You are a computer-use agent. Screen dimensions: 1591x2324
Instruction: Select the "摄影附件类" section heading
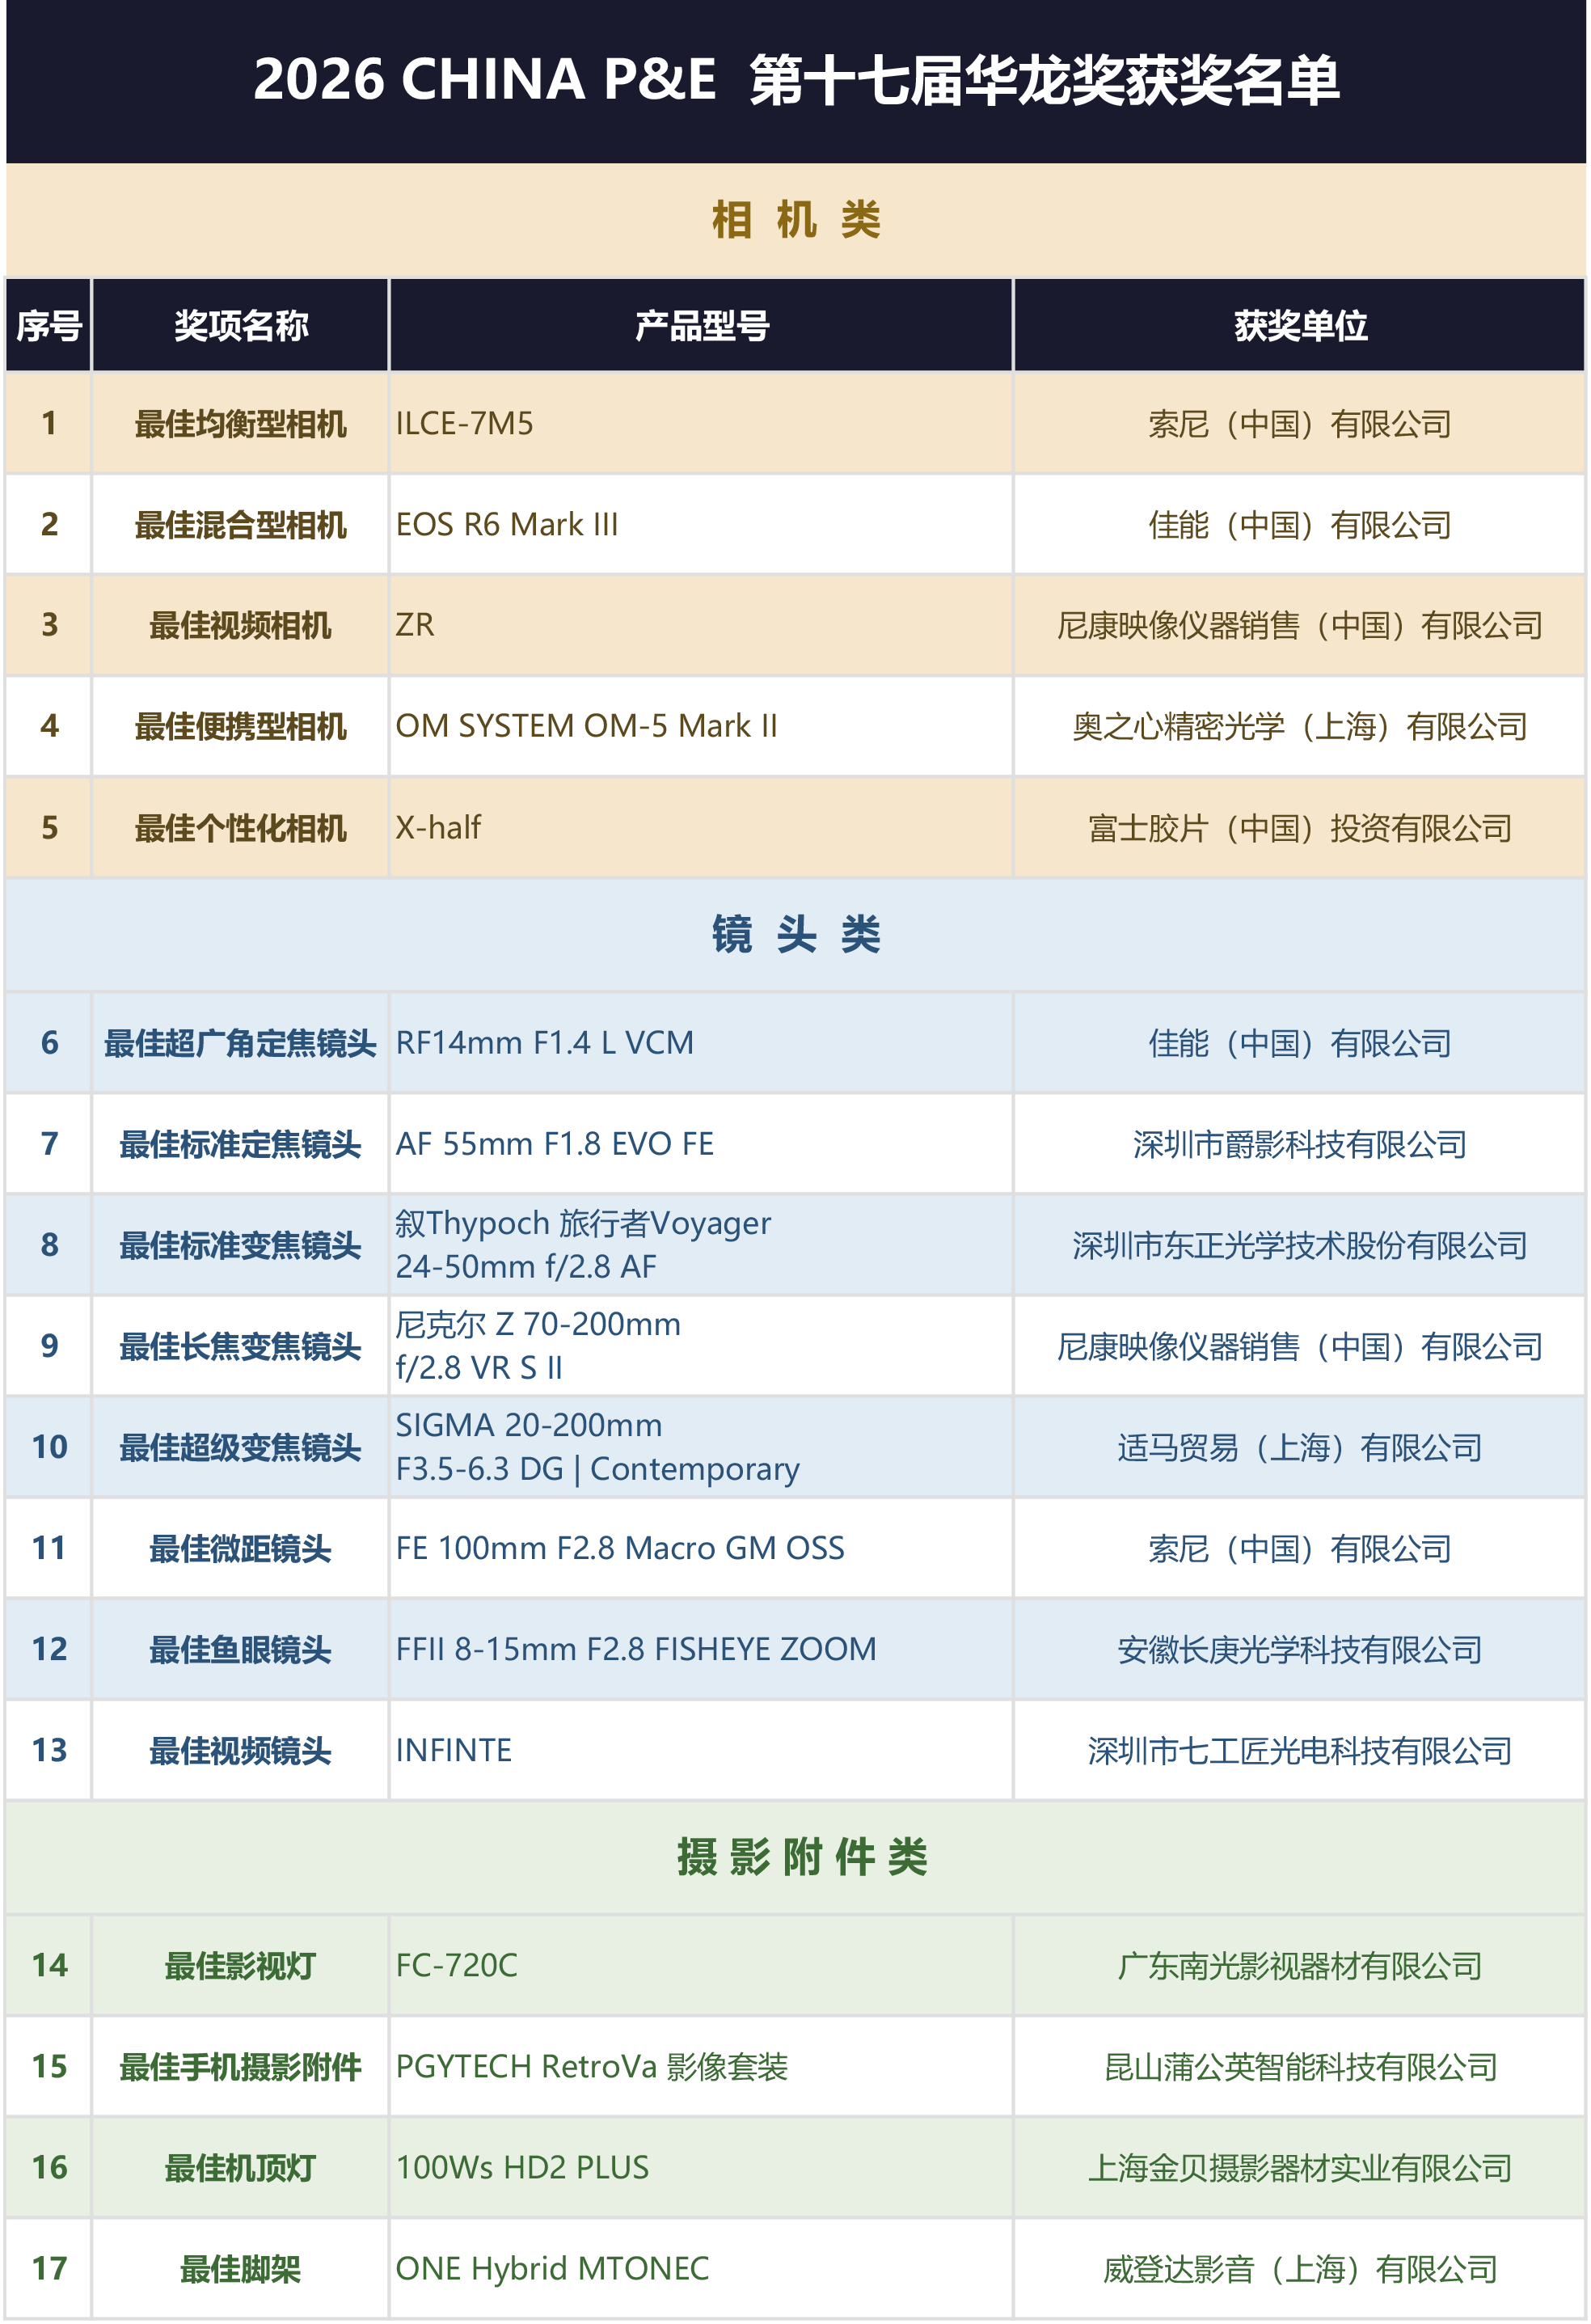[802, 1857]
